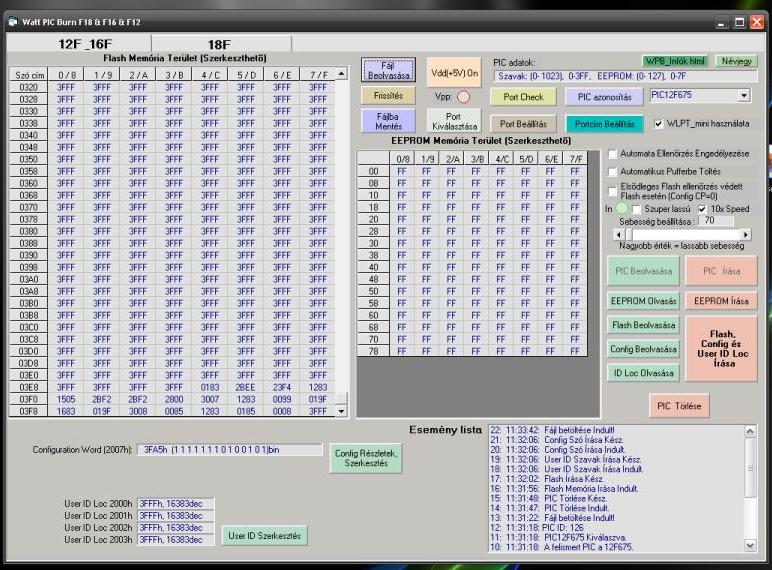Enable Automata Ellenőrzés Engedélyezése checkbox
772x570 pixels.
(x=612, y=154)
